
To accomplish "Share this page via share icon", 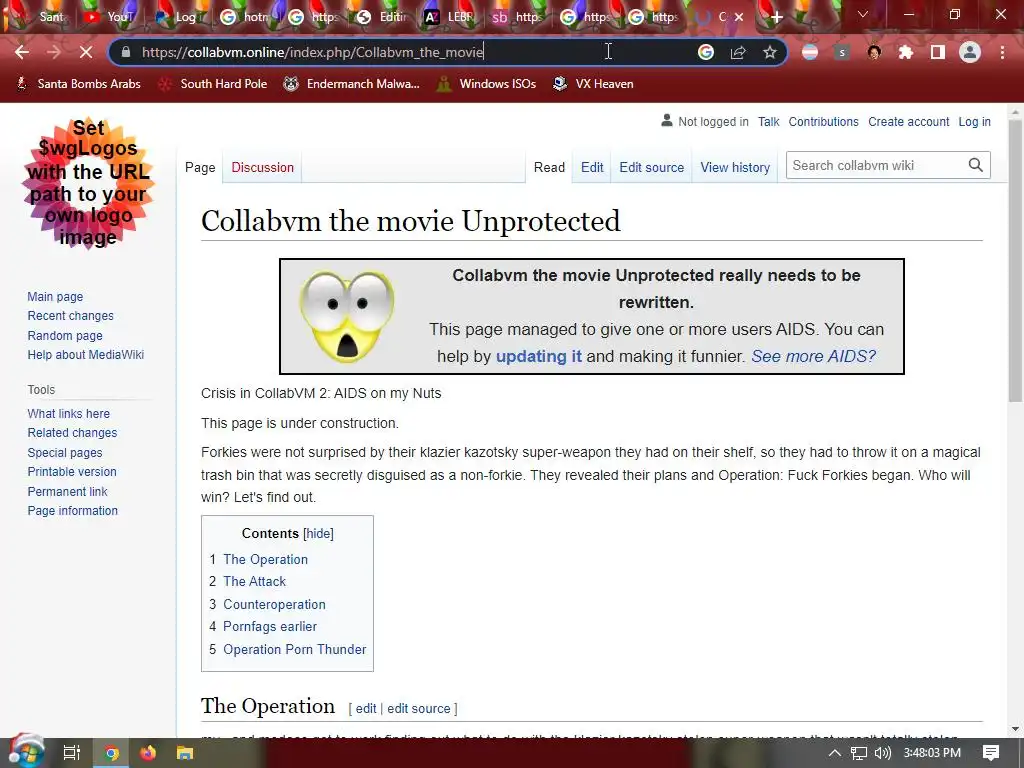I will (738, 52).
